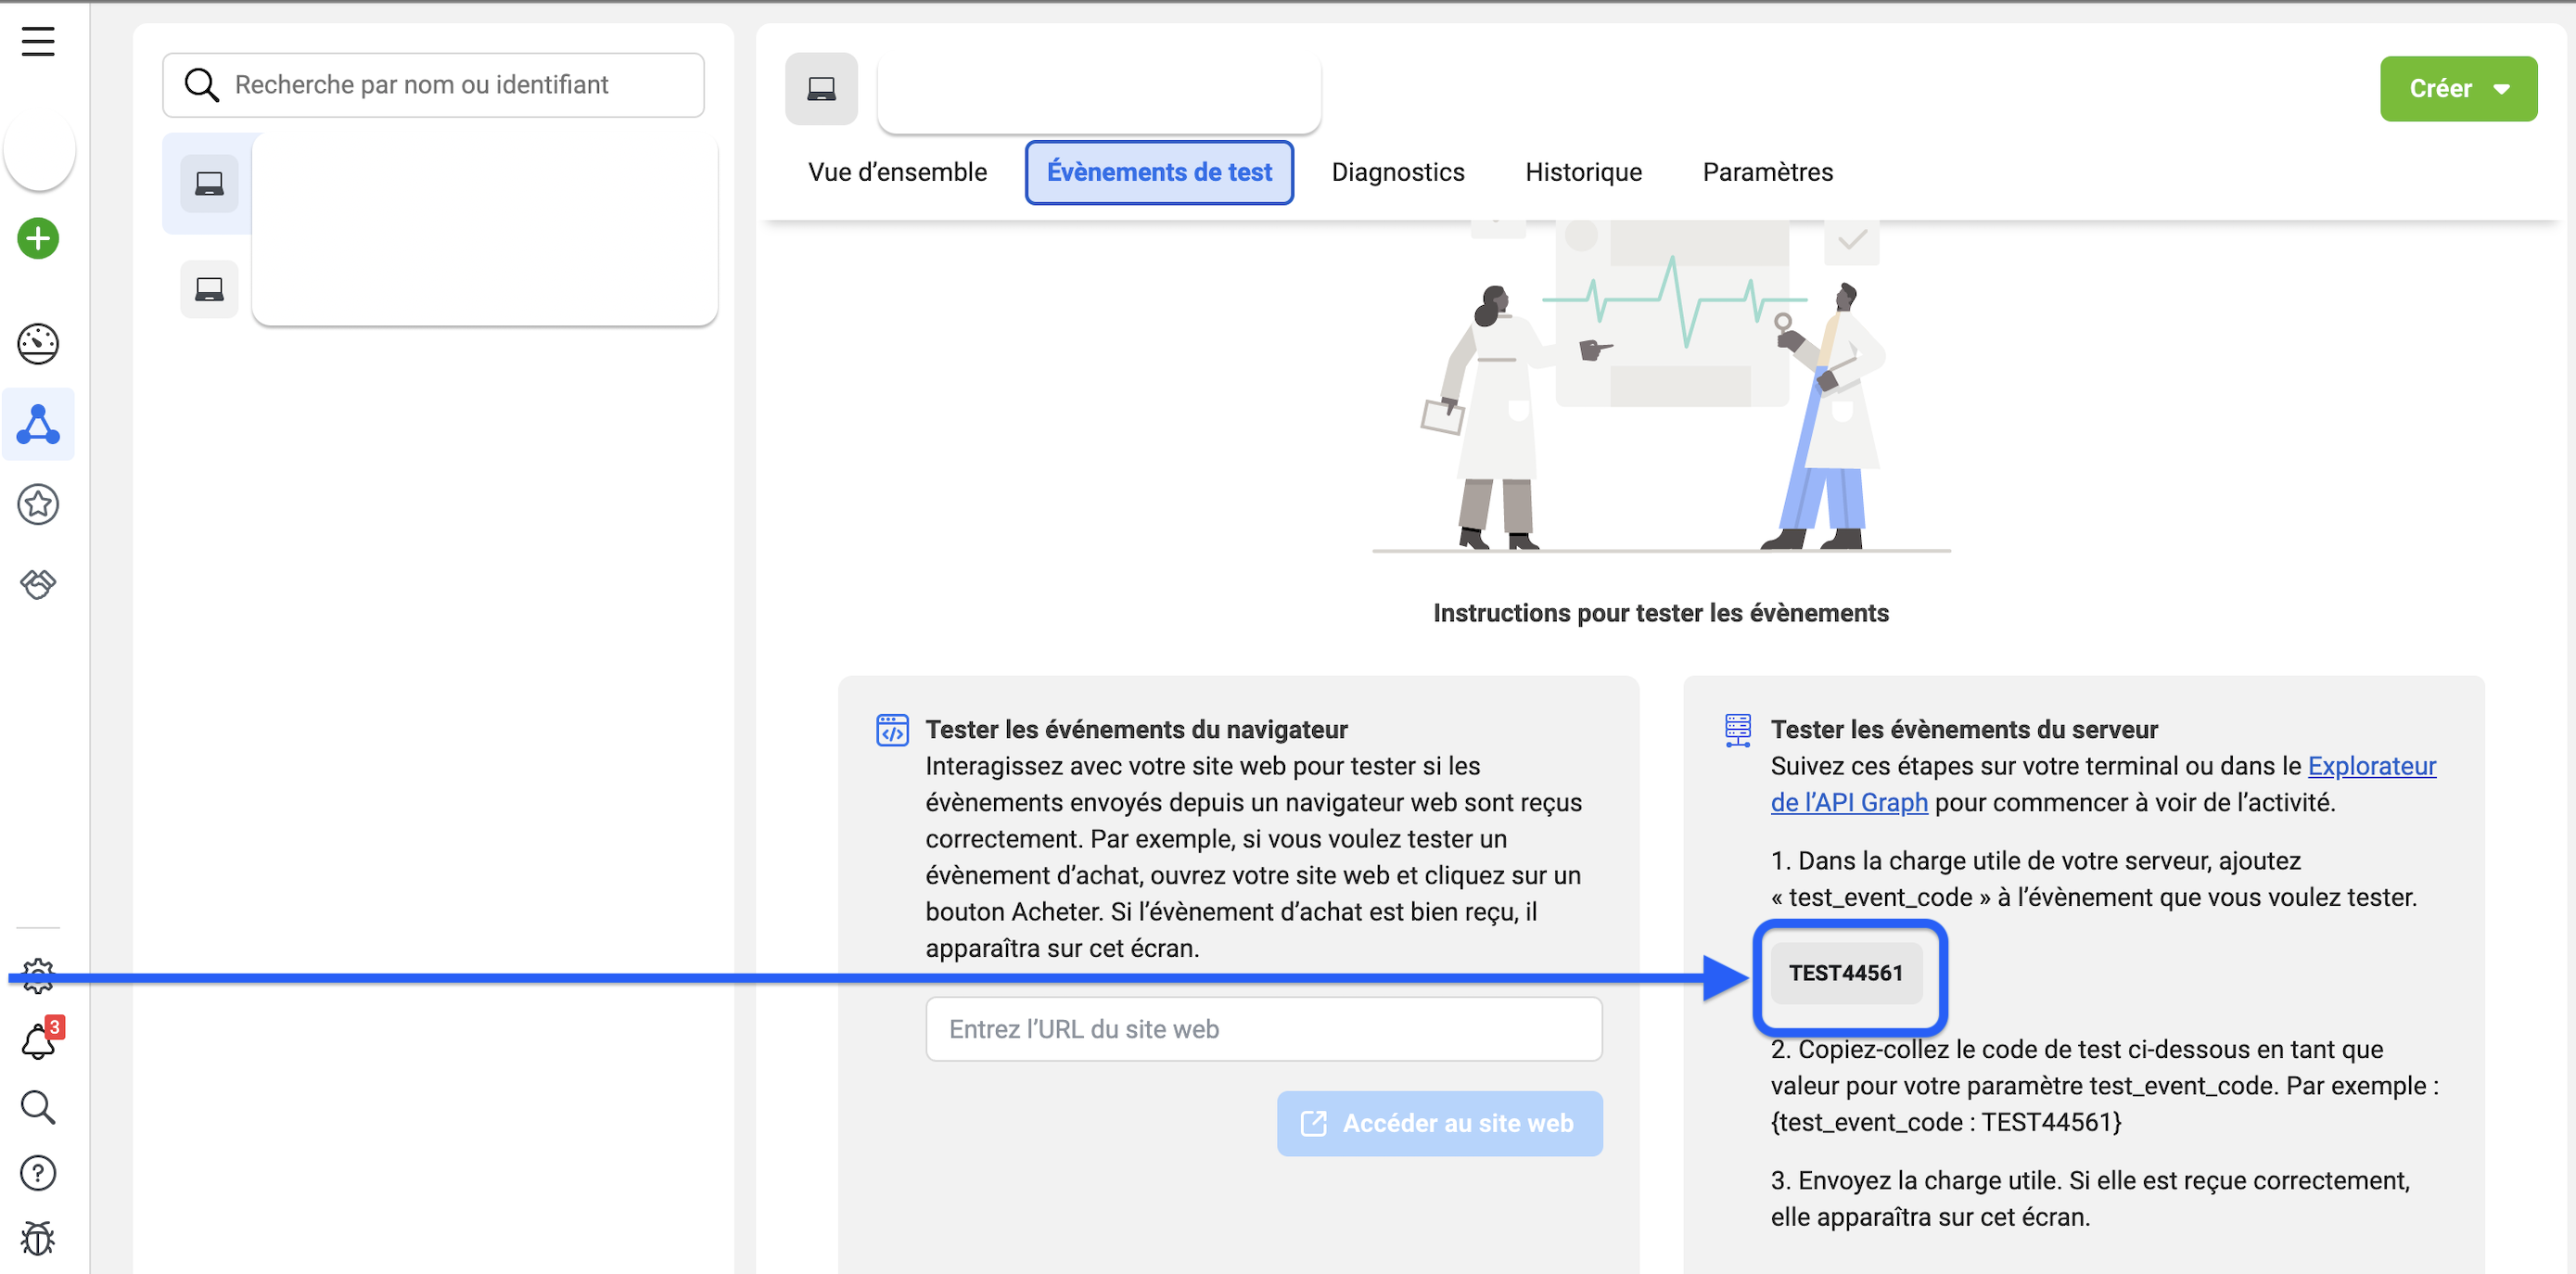Click the green plus connect data icon
Image resolution: width=2576 pixels, height=1274 pixels.
(38, 238)
